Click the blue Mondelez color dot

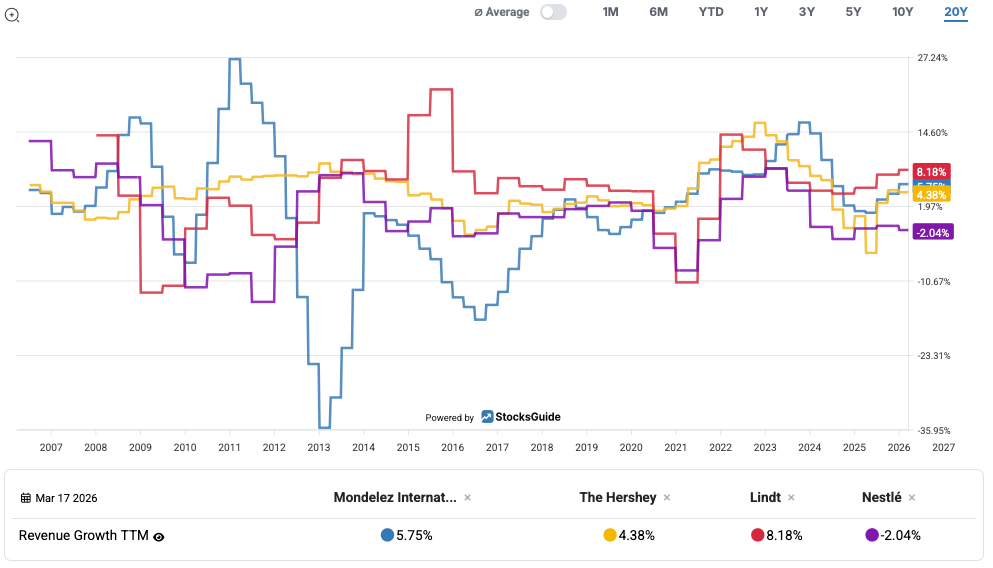[x=387, y=535]
